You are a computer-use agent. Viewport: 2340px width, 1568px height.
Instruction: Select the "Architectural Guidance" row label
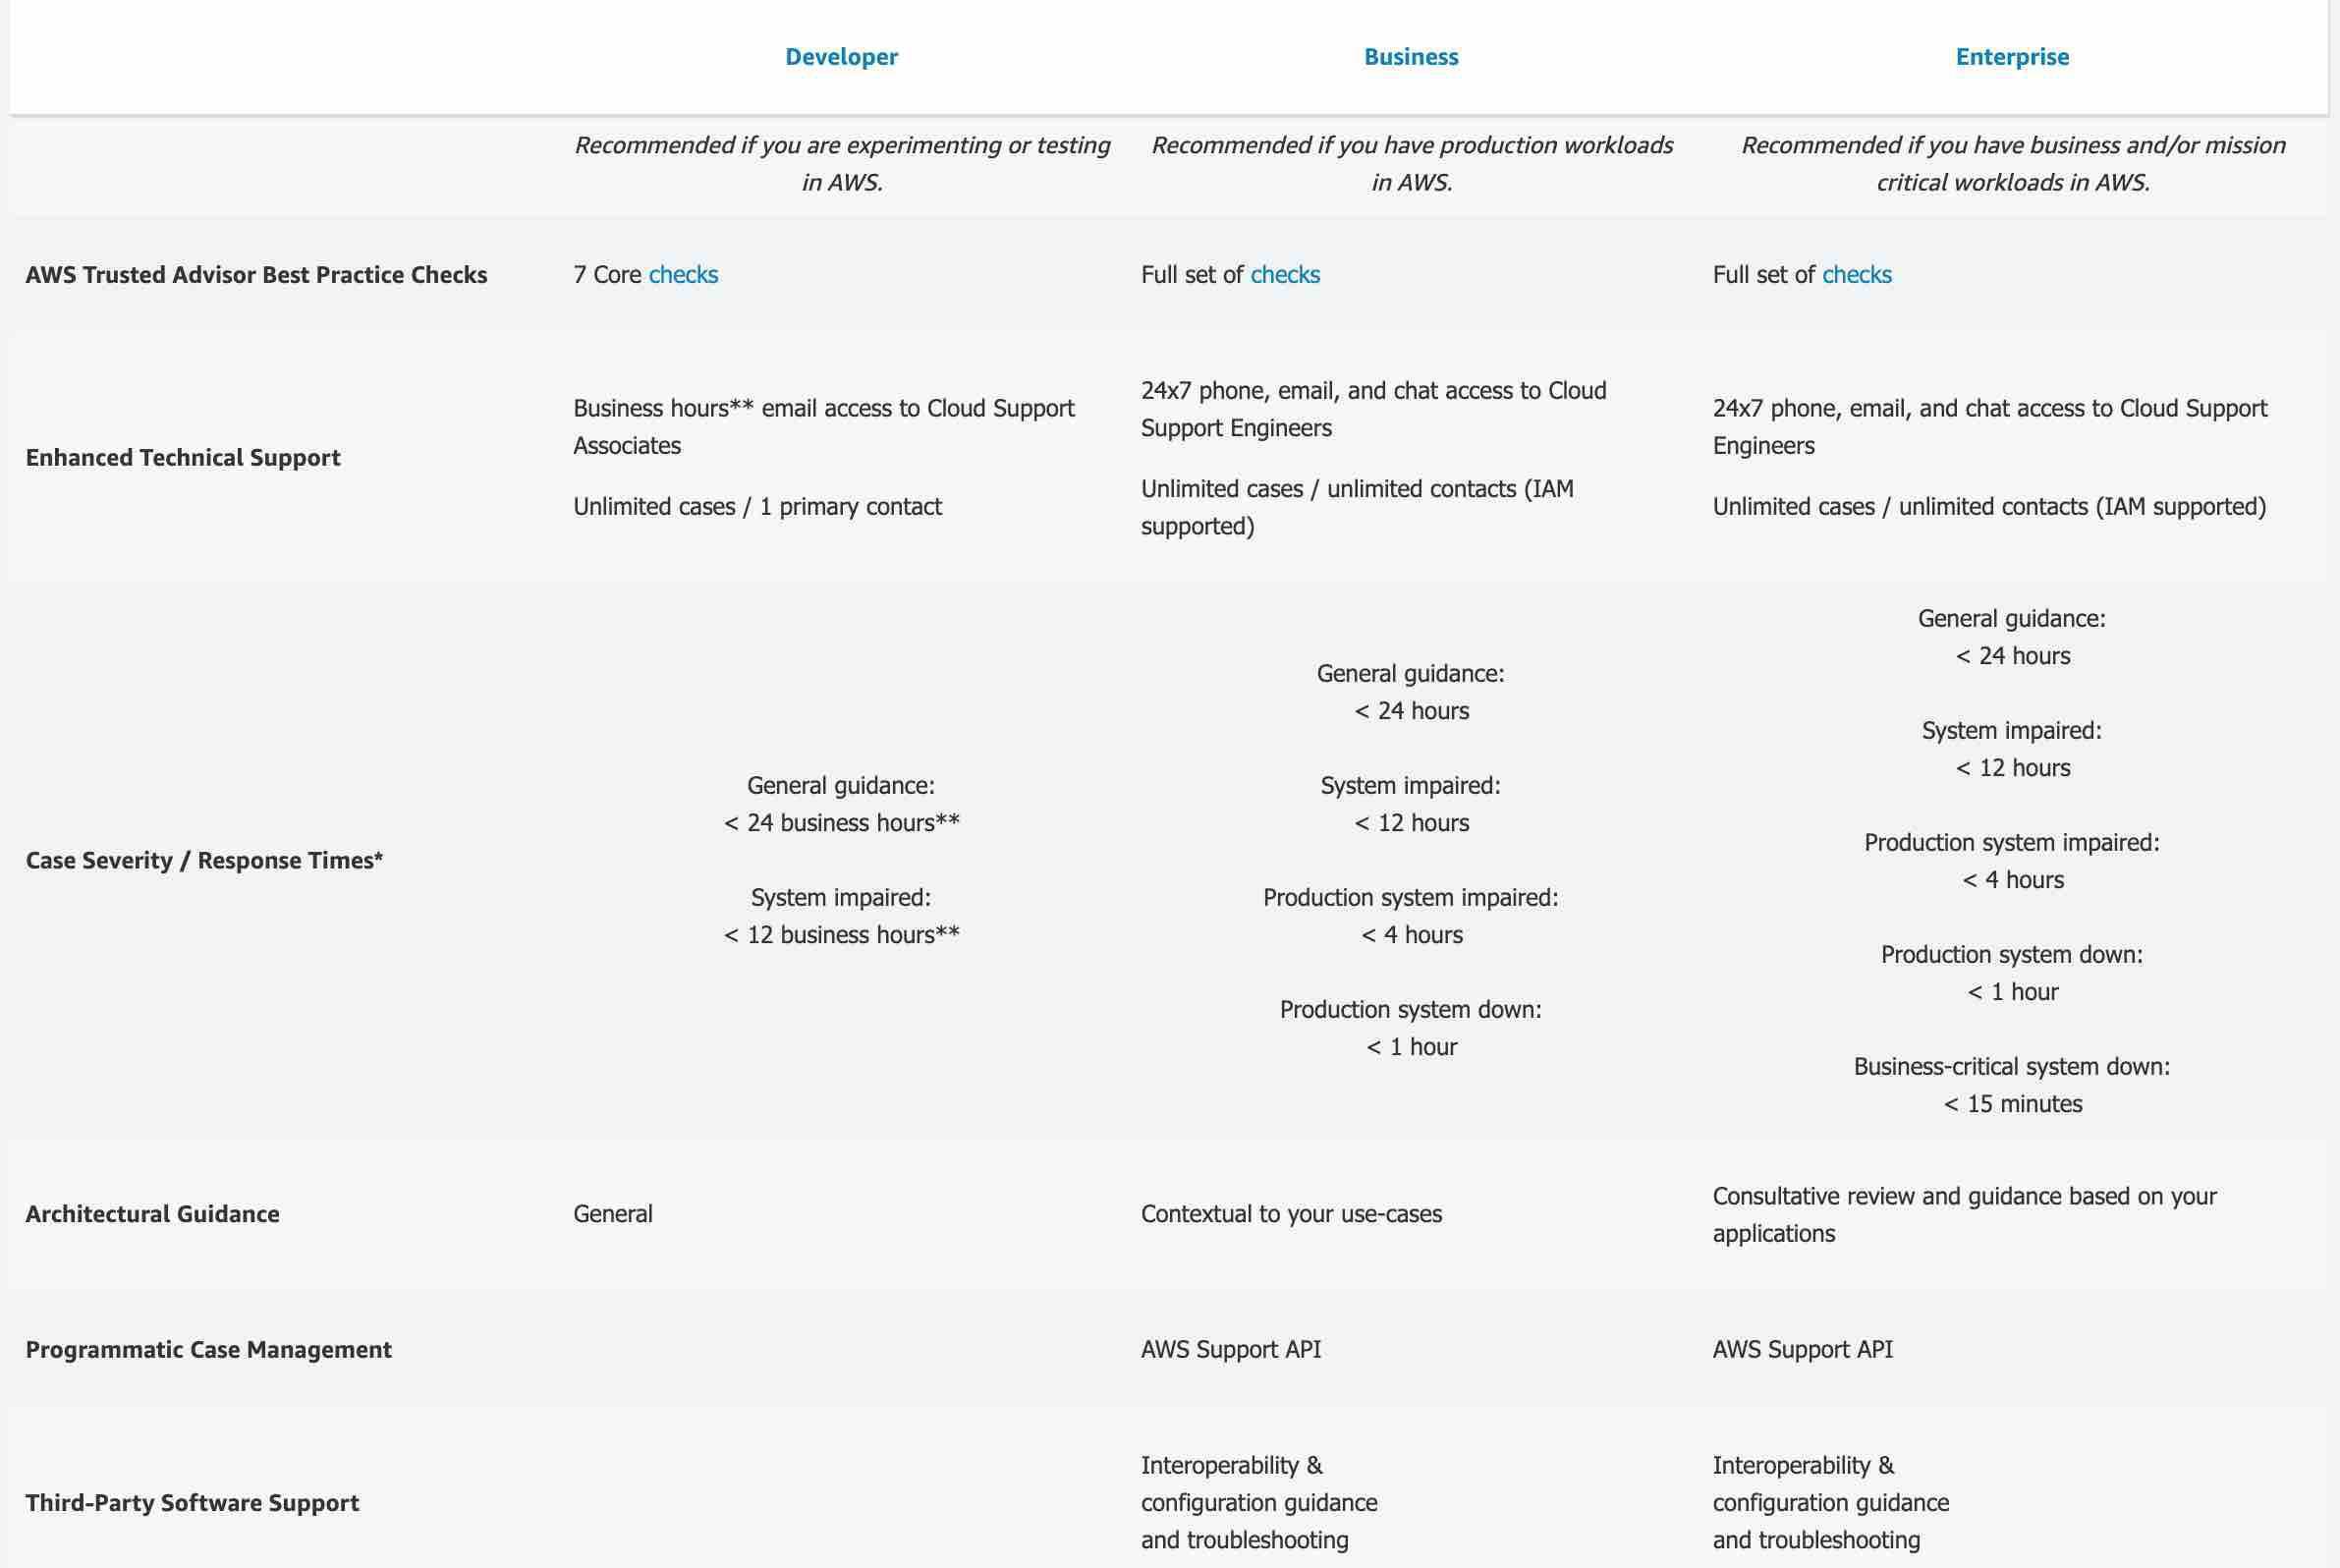[152, 1214]
